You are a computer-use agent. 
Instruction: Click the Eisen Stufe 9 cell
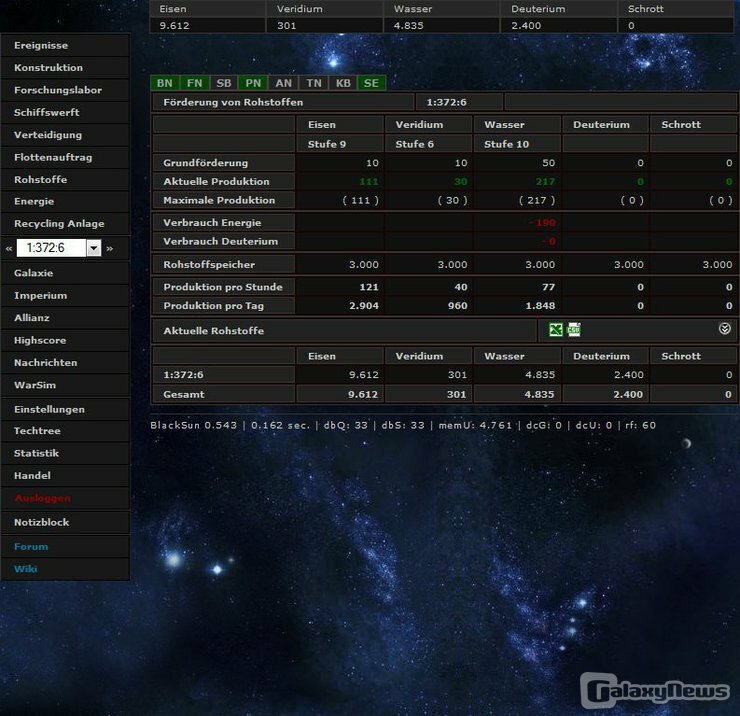point(339,144)
